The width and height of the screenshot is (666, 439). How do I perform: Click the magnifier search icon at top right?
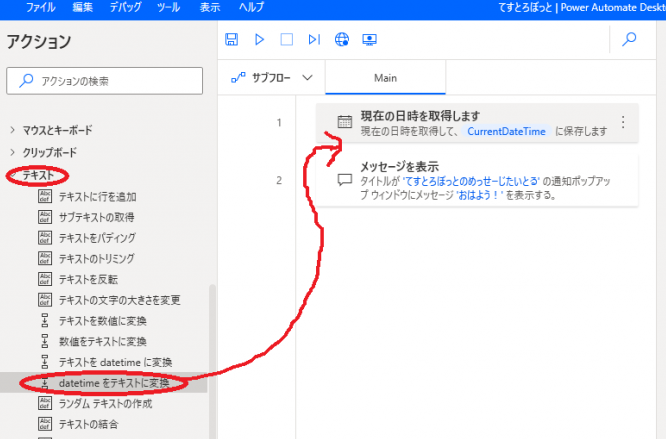pyautogui.click(x=629, y=40)
